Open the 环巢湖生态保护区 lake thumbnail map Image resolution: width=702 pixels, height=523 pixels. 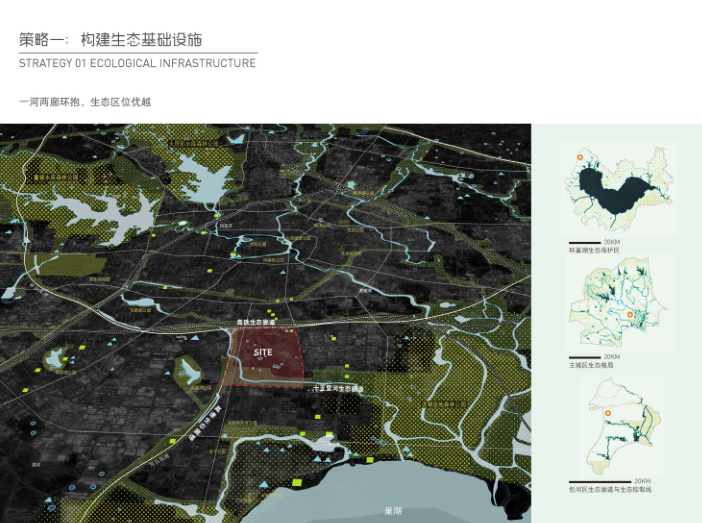pos(616,191)
